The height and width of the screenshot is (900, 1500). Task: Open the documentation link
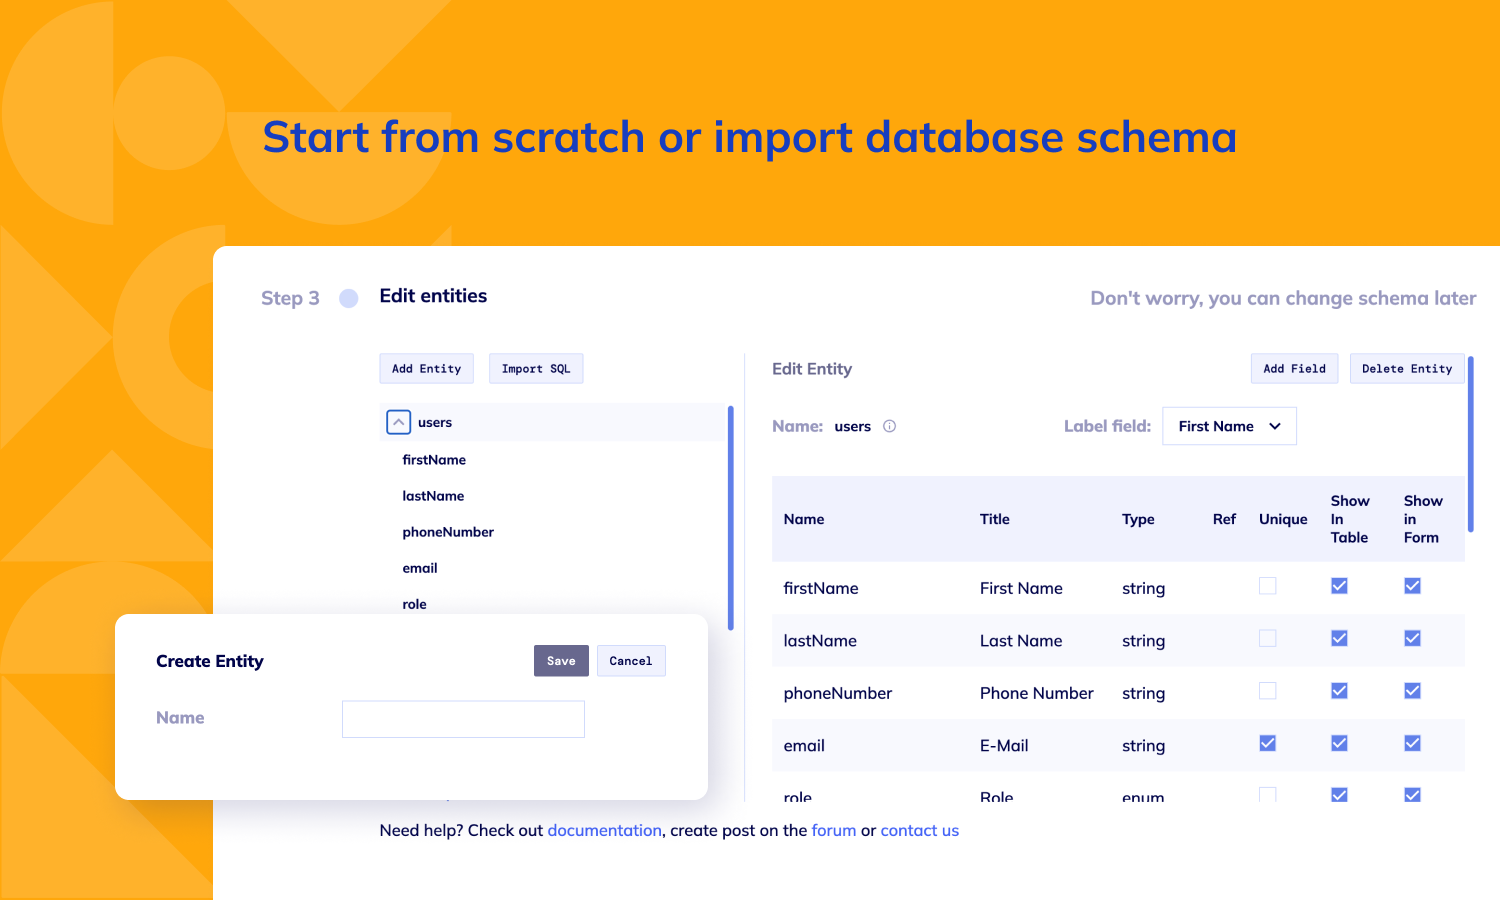tap(604, 830)
